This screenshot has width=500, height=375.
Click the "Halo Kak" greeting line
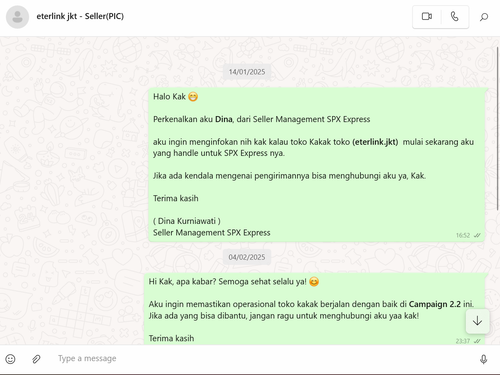pos(175,97)
